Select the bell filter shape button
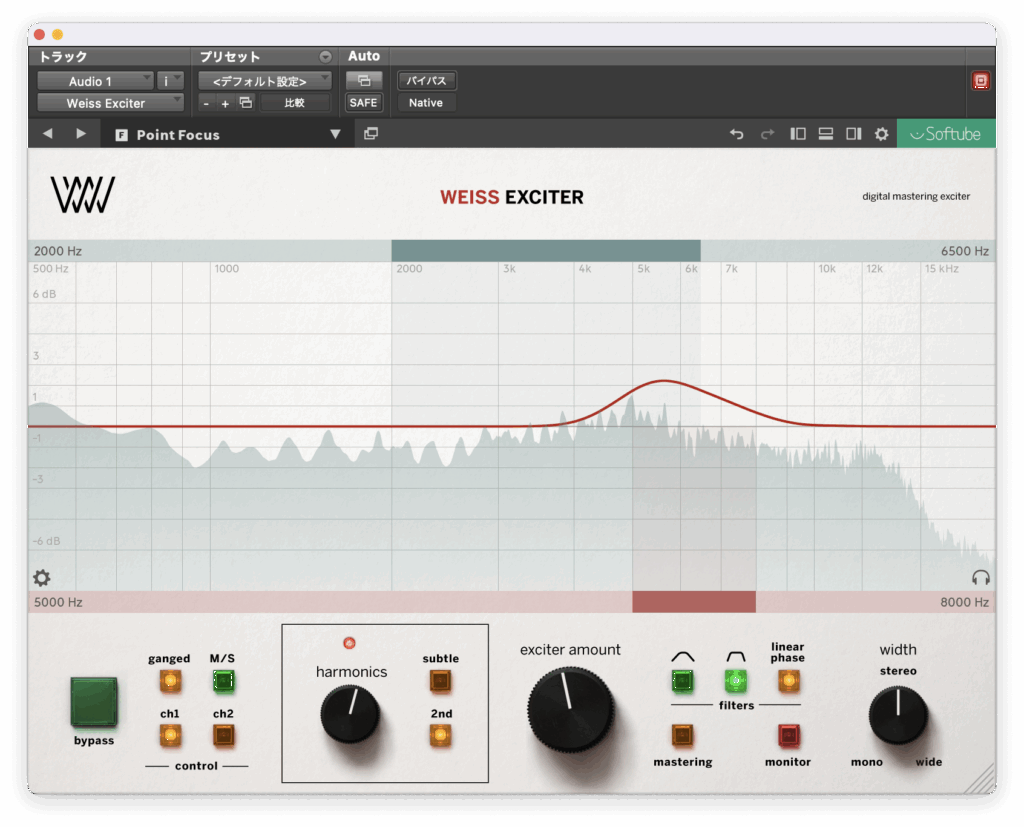Image resolution: width=1024 pixels, height=827 pixels. 682,681
